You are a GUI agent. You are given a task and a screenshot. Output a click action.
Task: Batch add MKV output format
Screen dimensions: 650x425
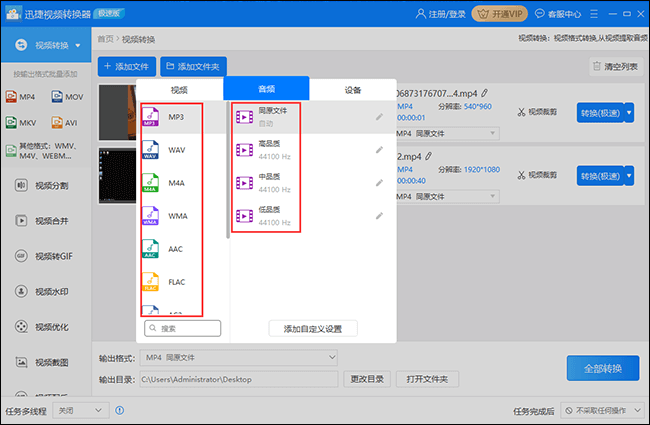point(21,123)
